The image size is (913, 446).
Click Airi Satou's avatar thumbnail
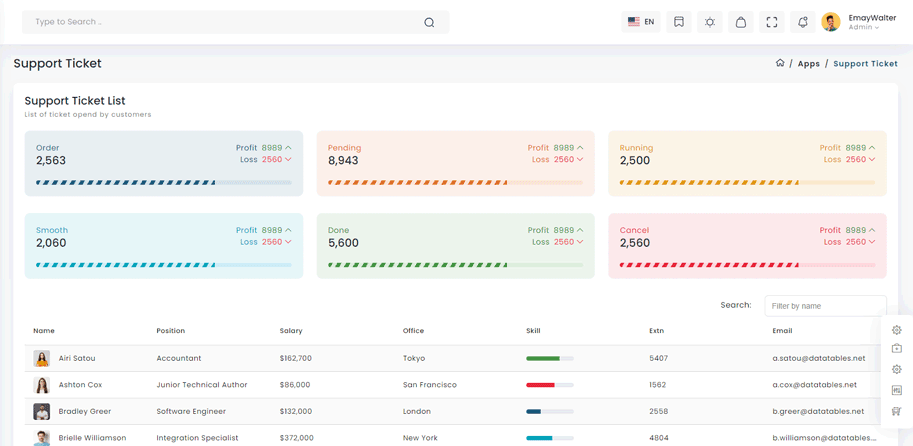point(42,358)
